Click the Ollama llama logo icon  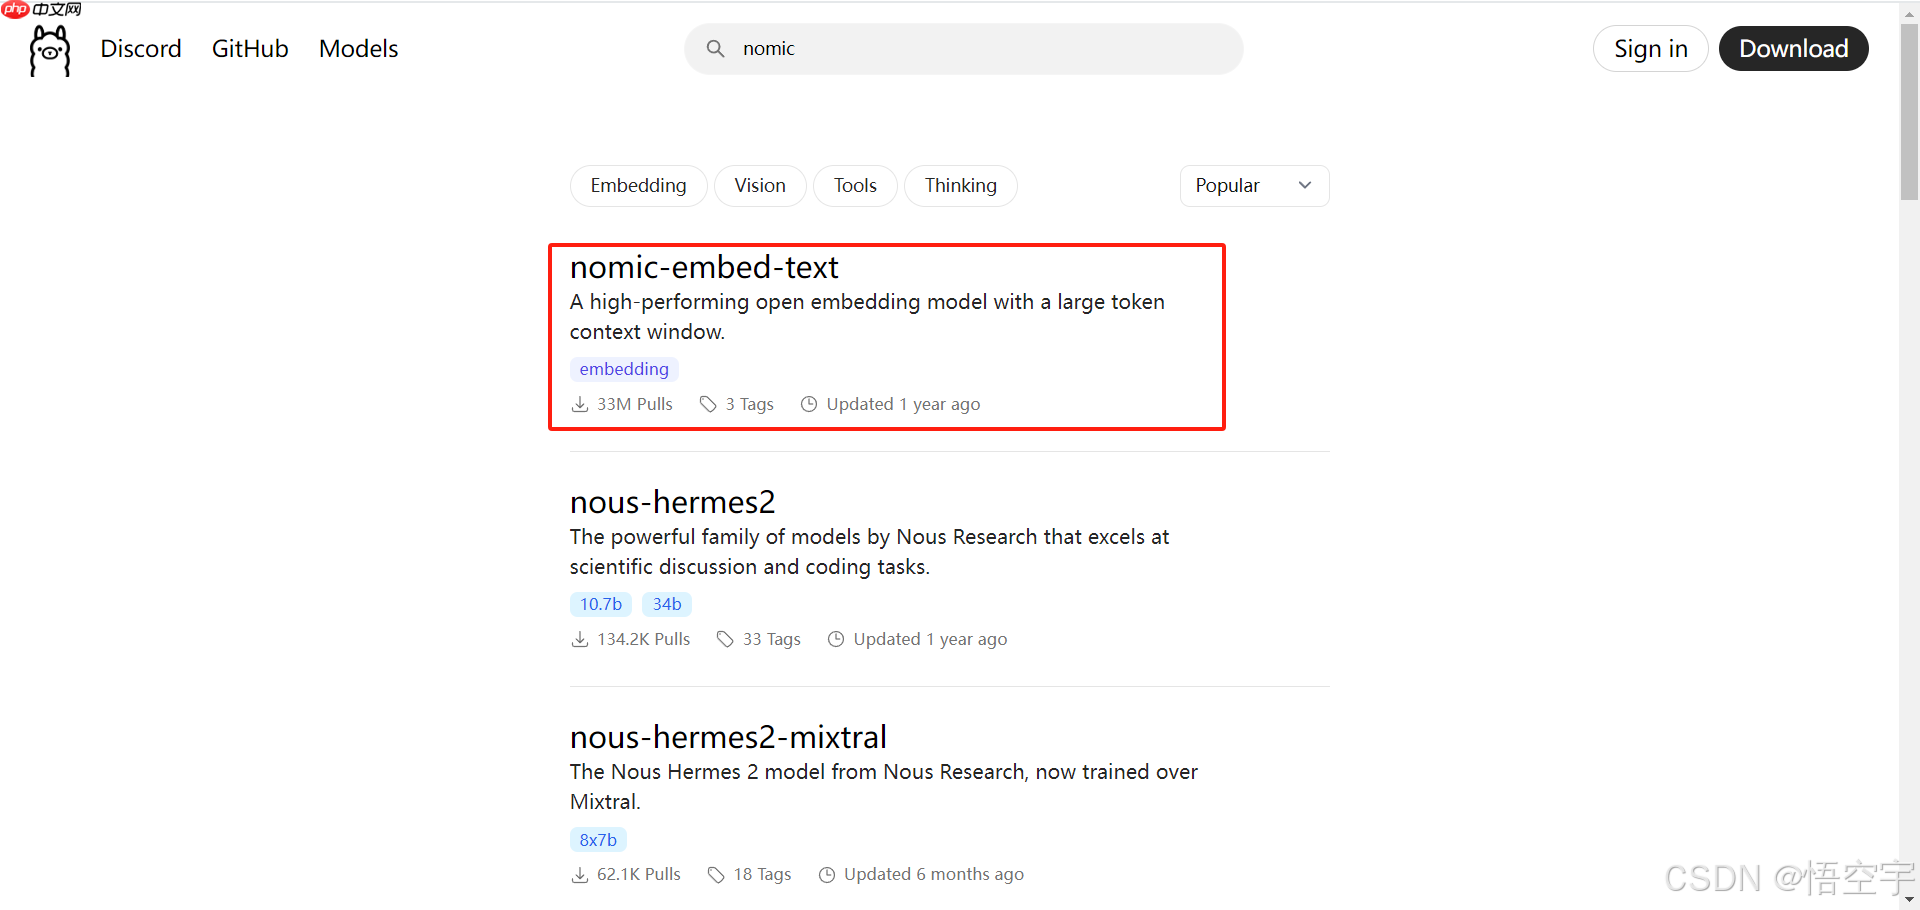click(x=50, y=50)
